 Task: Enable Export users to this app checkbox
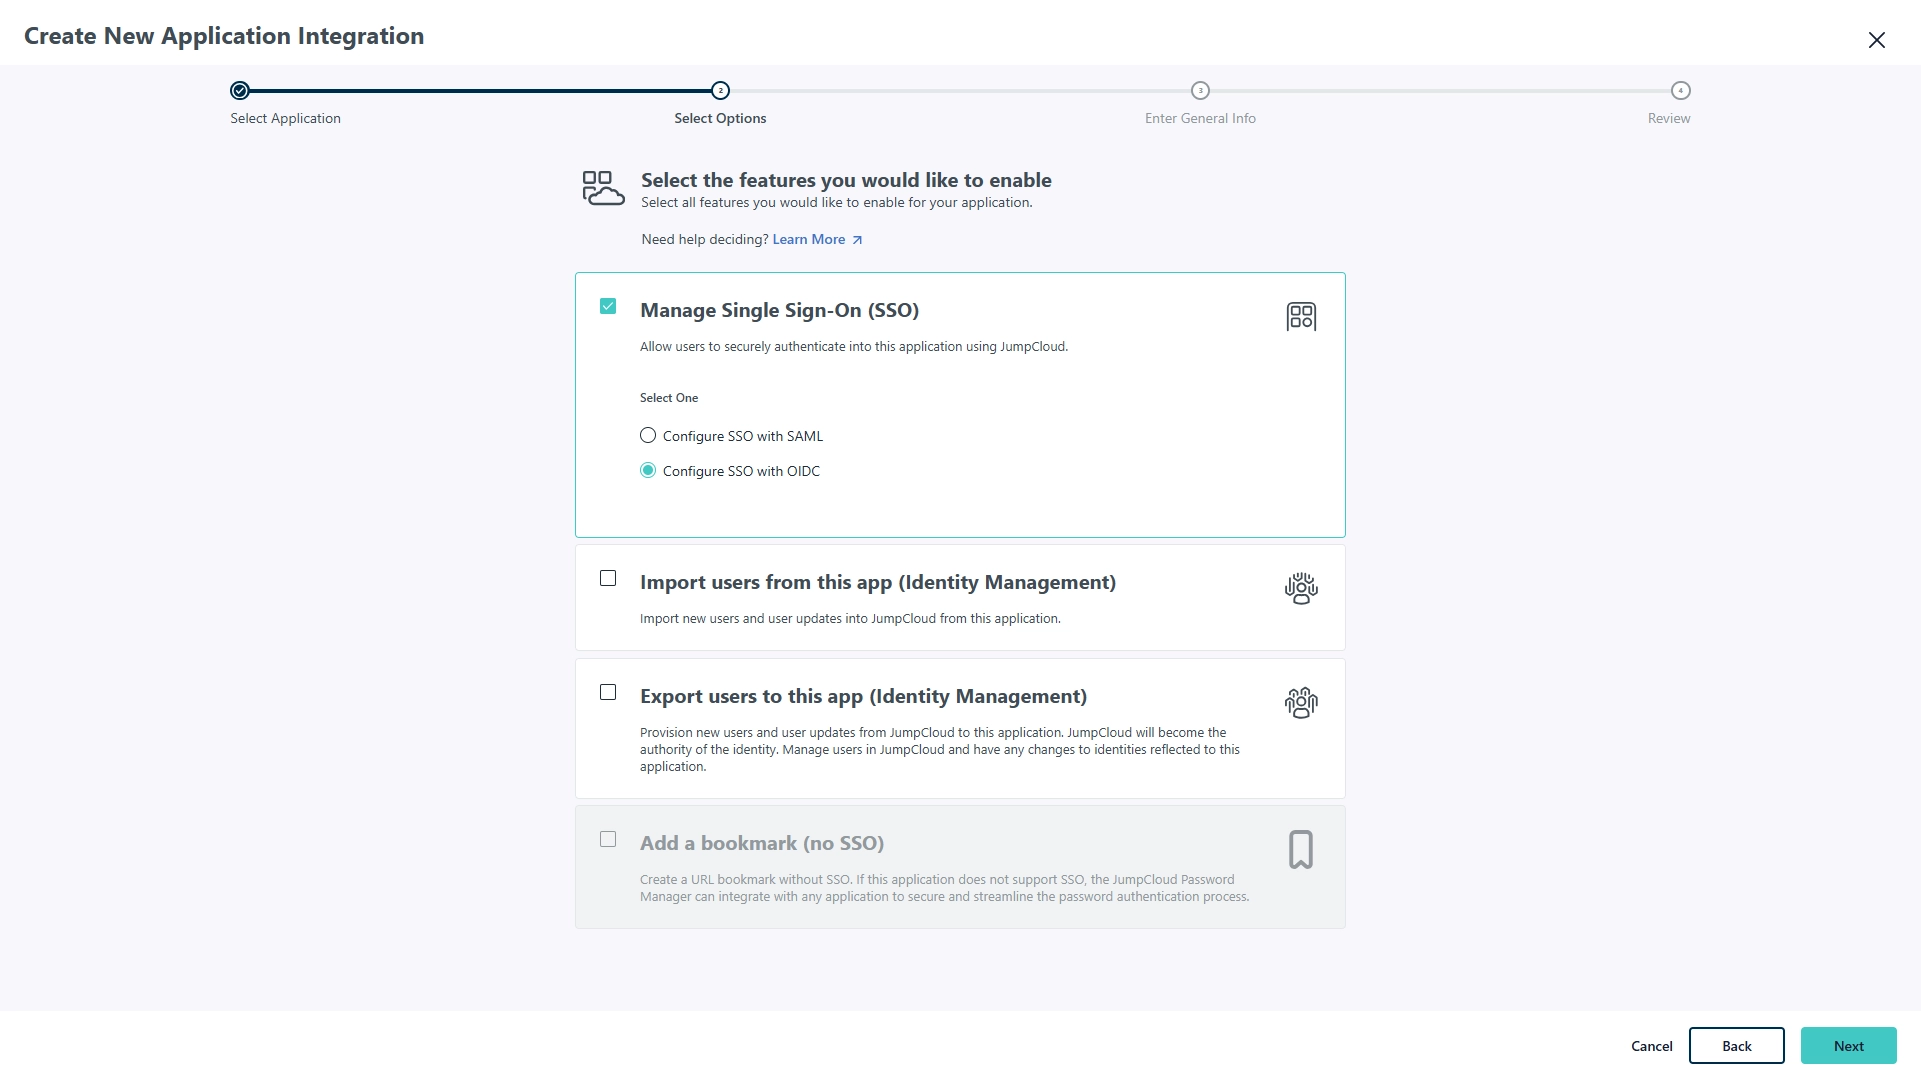[x=608, y=693]
